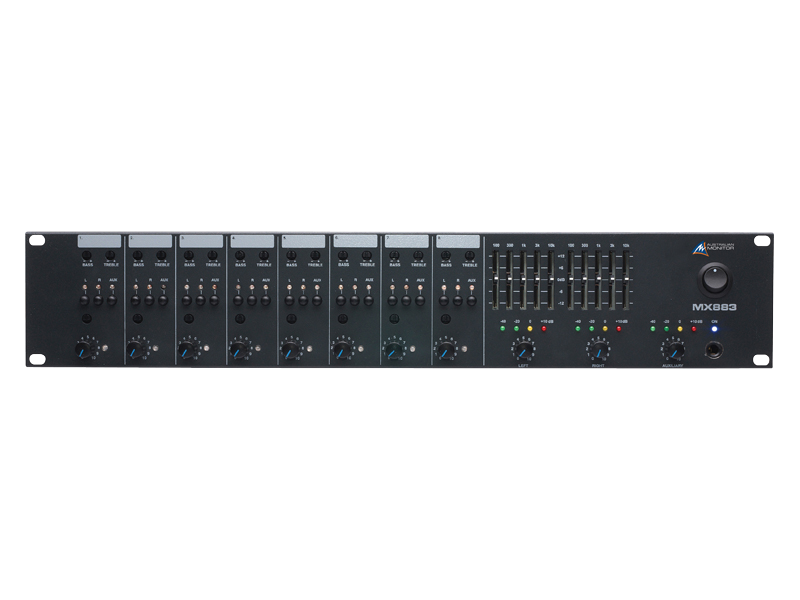Click the green -40 LED above AUXILIARY

pyautogui.click(x=654, y=328)
